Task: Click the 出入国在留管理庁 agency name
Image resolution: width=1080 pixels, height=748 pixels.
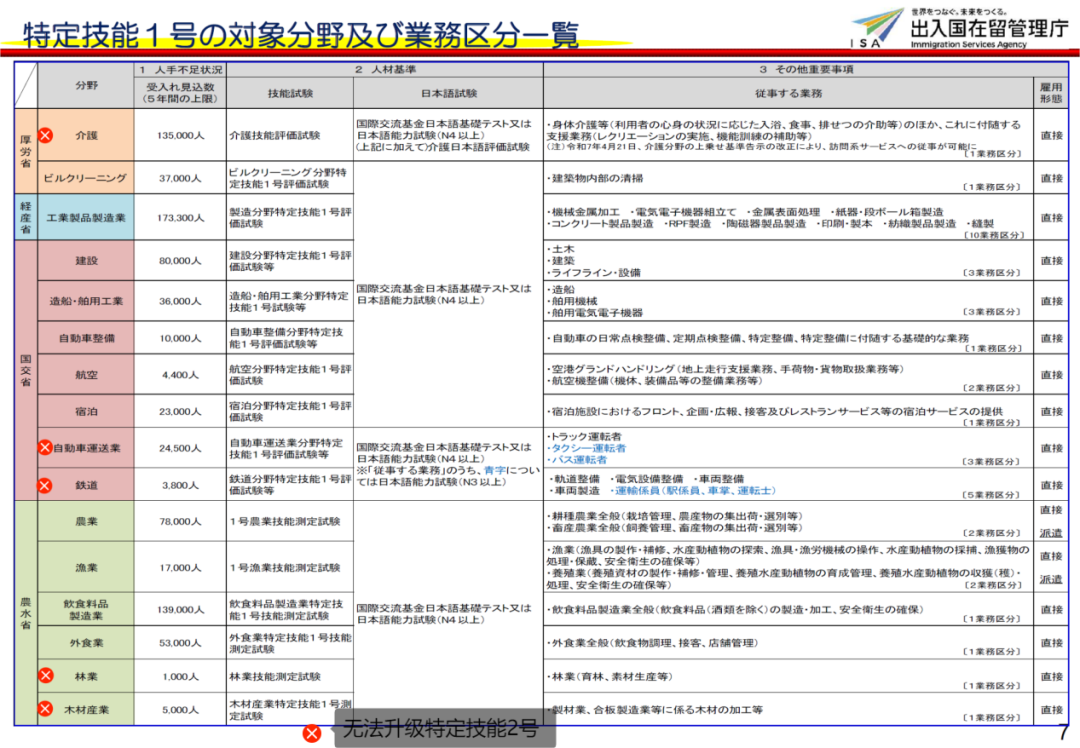Action: pos(989,28)
